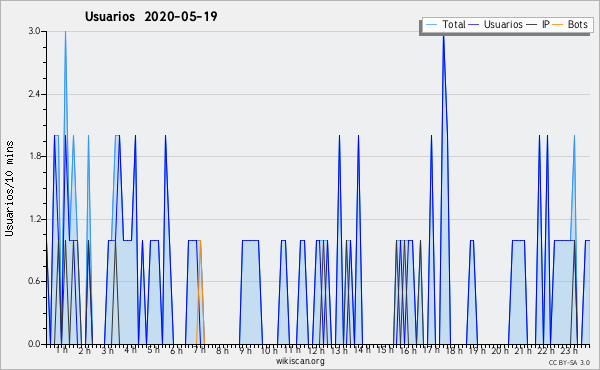Click the '9 h' x-axis label
Screen dimensions: 600x370
(245, 350)
